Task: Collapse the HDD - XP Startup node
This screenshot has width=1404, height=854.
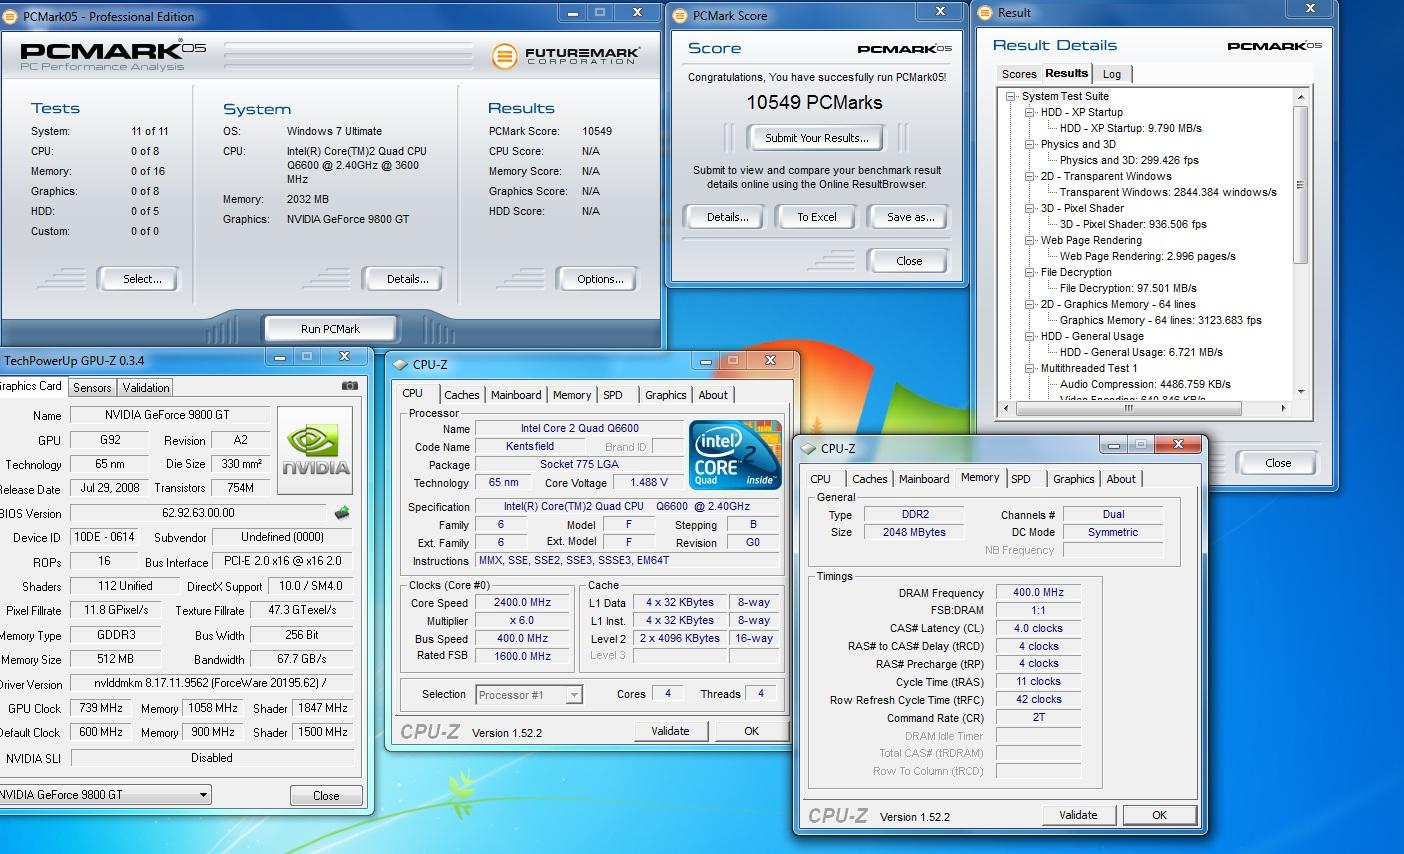Action: [x=1030, y=113]
